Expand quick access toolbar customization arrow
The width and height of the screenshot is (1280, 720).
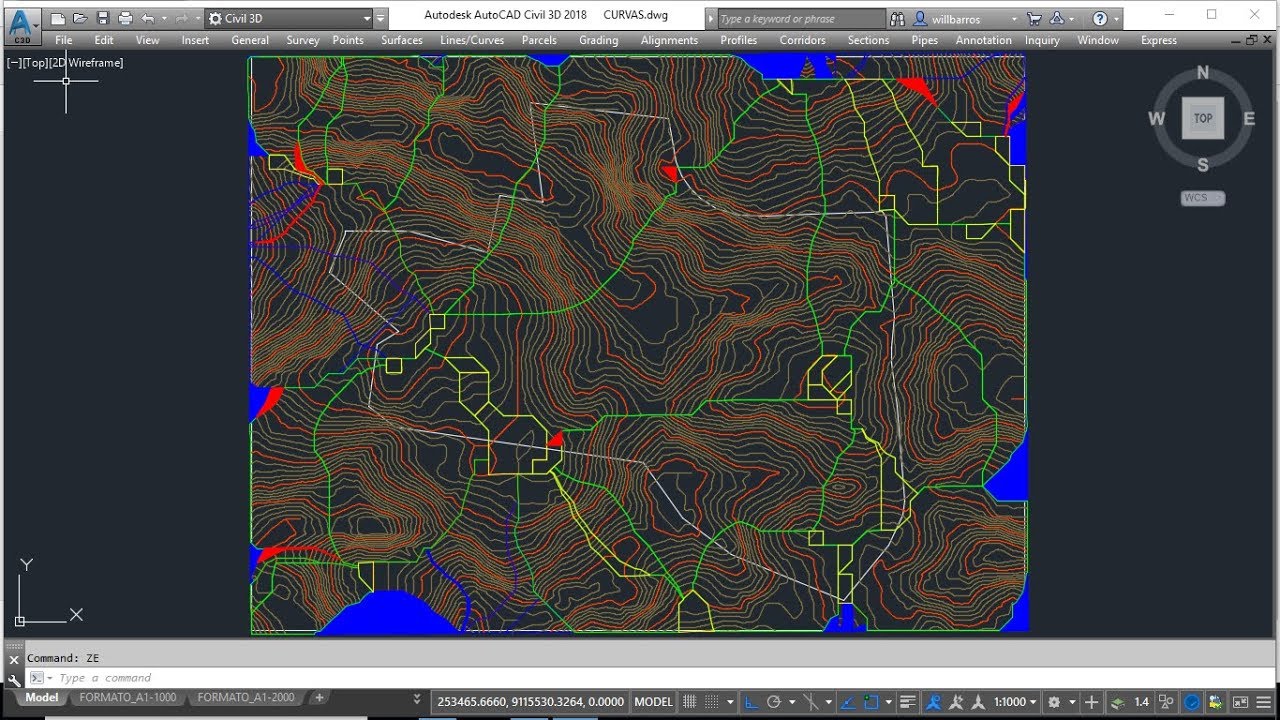pyautogui.click(x=381, y=18)
